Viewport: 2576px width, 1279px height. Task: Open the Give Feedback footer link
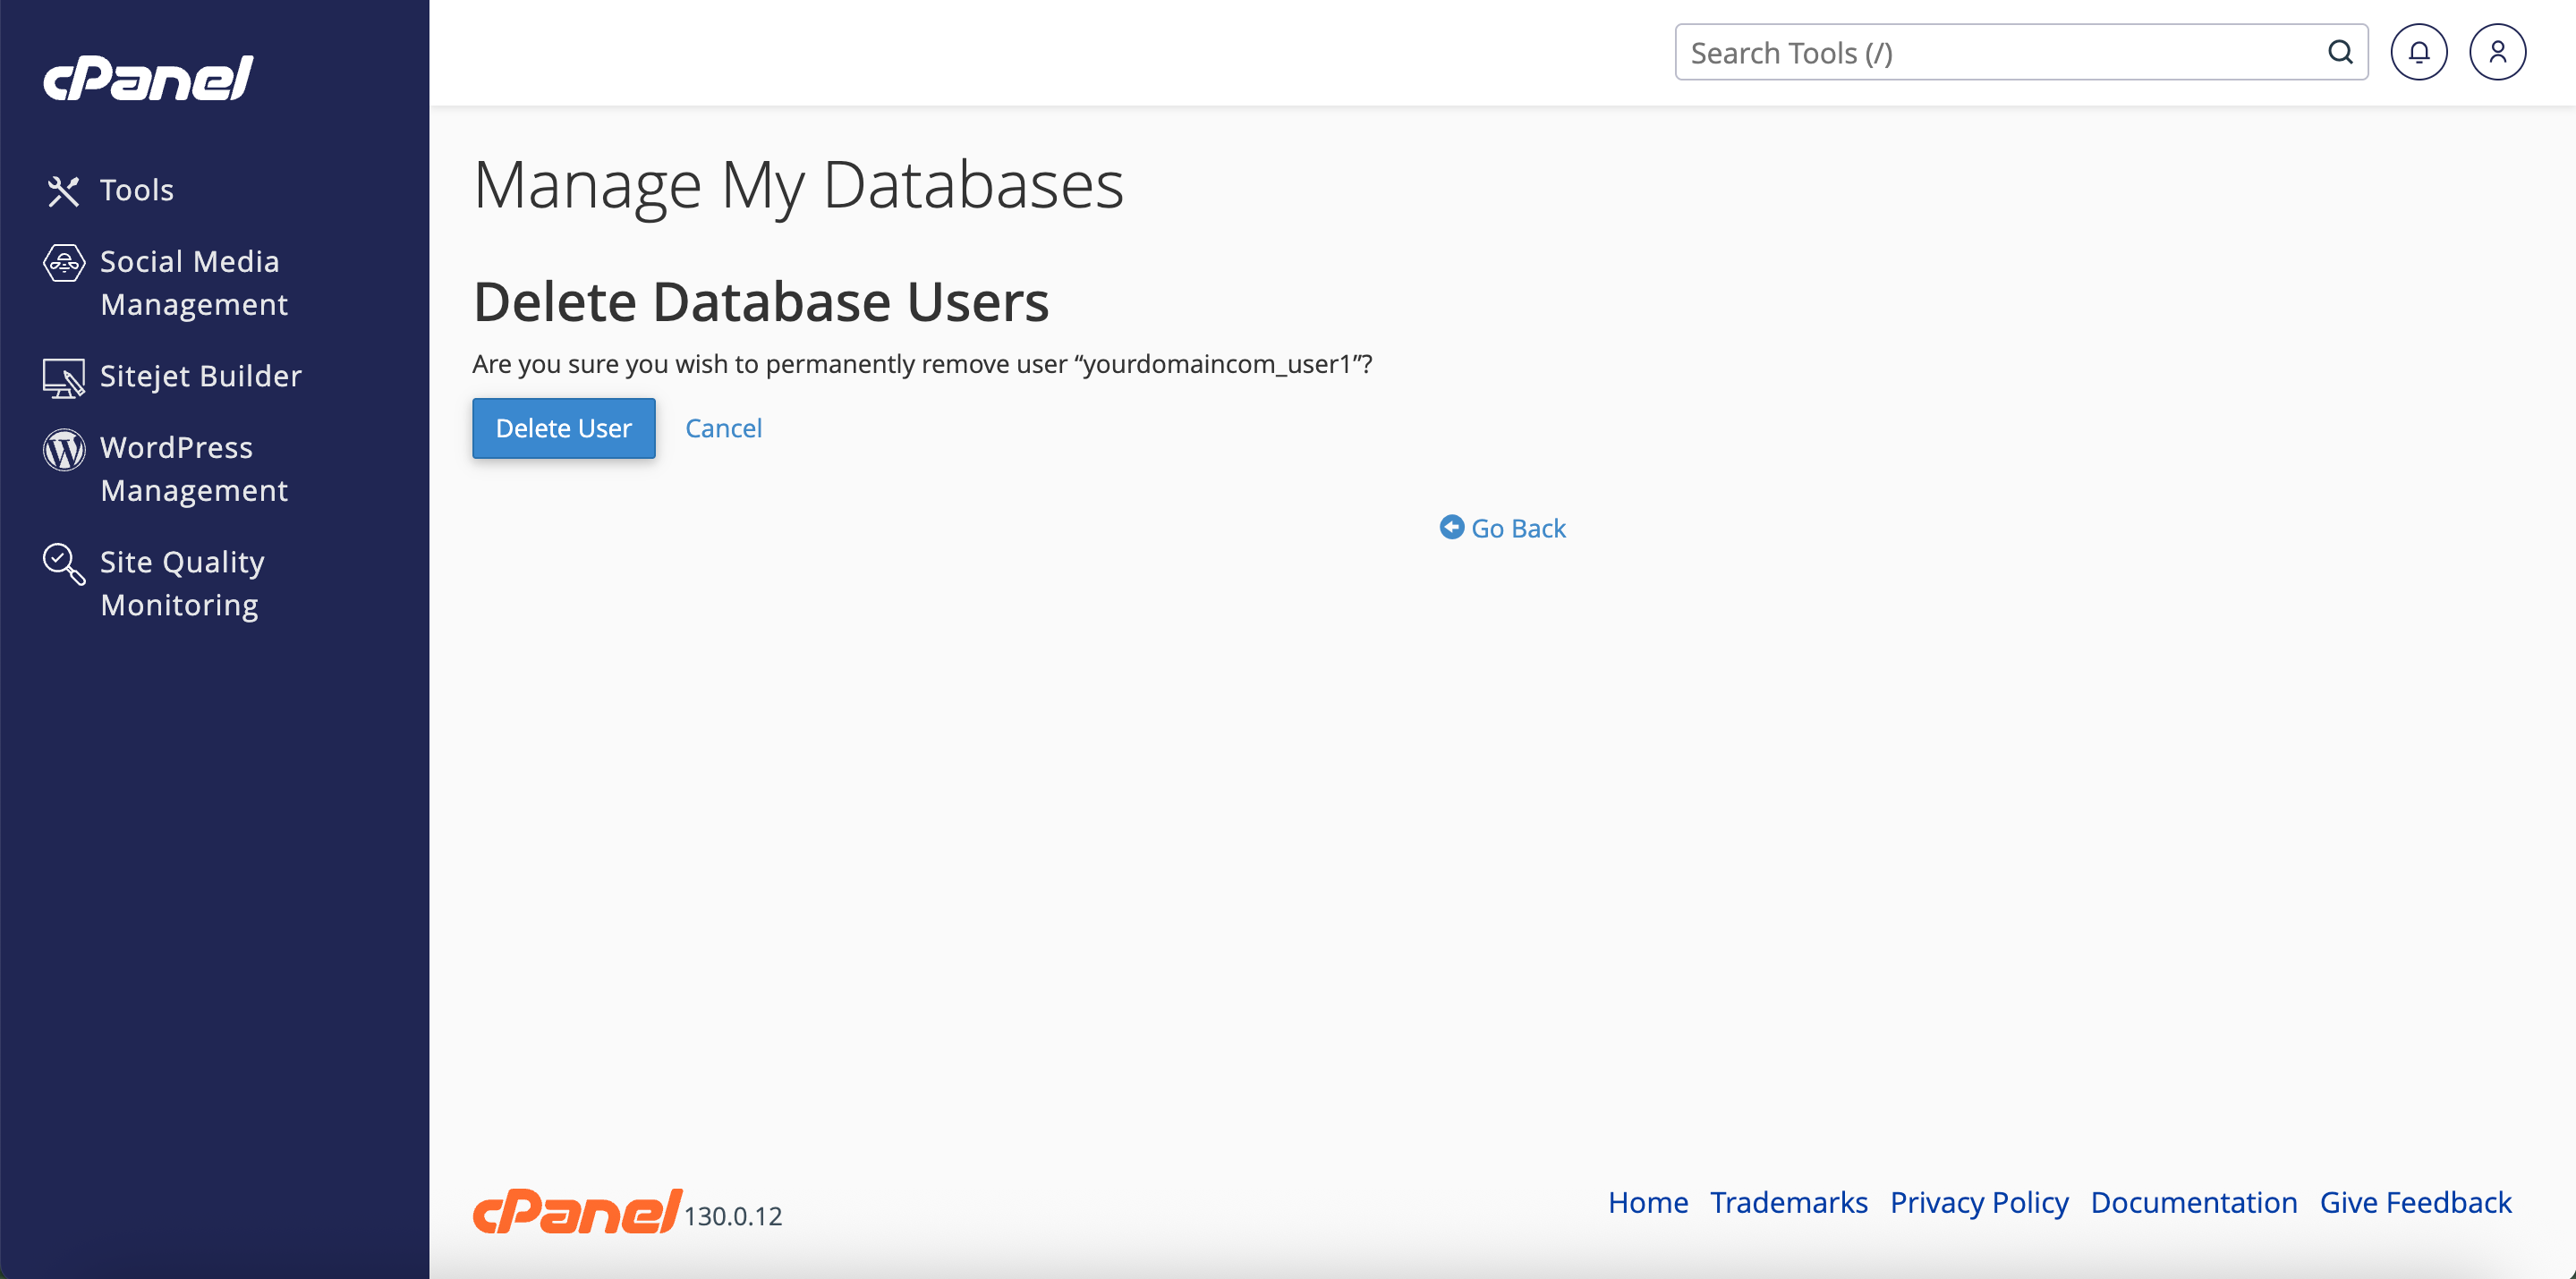click(x=2415, y=1202)
